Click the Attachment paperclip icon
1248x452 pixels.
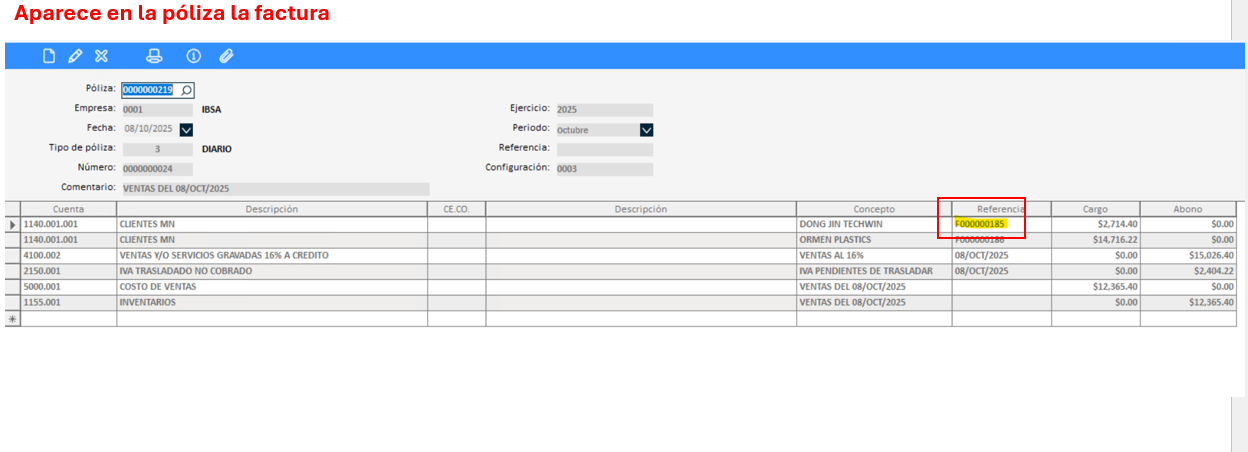[x=226, y=56]
